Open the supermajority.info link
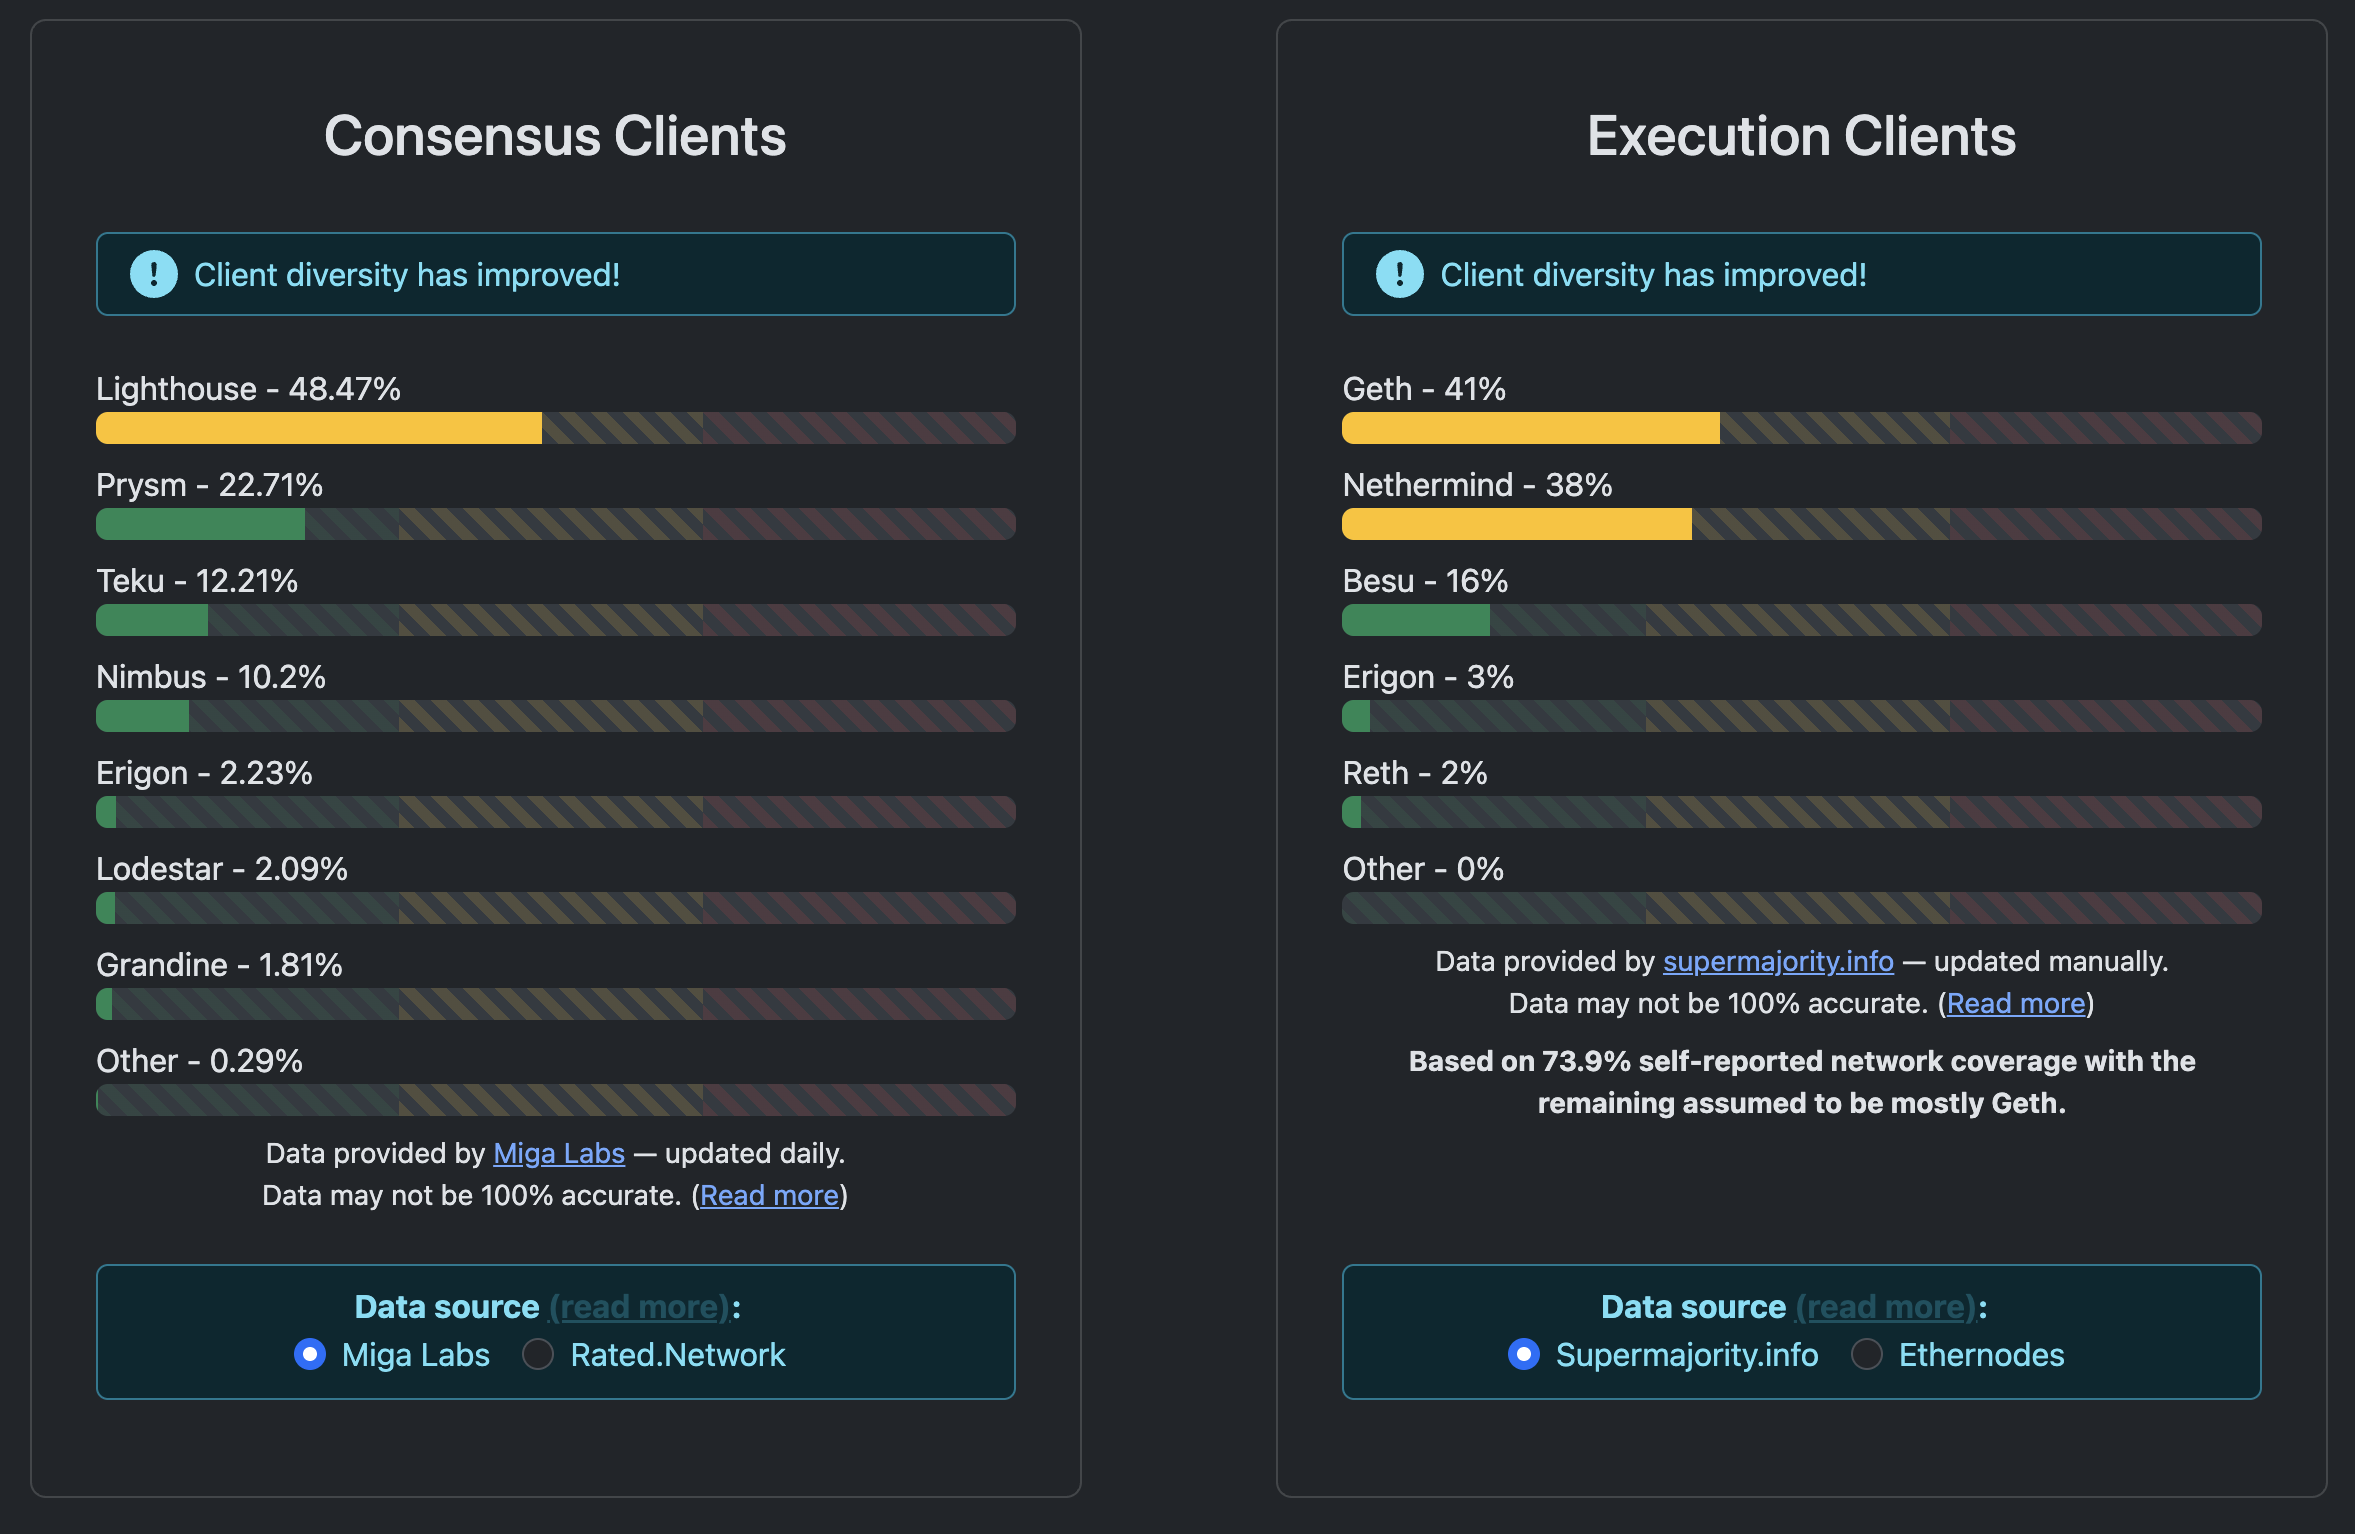Image resolution: width=2355 pixels, height=1534 pixels. pyautogui.click(x=1777, y=961)
